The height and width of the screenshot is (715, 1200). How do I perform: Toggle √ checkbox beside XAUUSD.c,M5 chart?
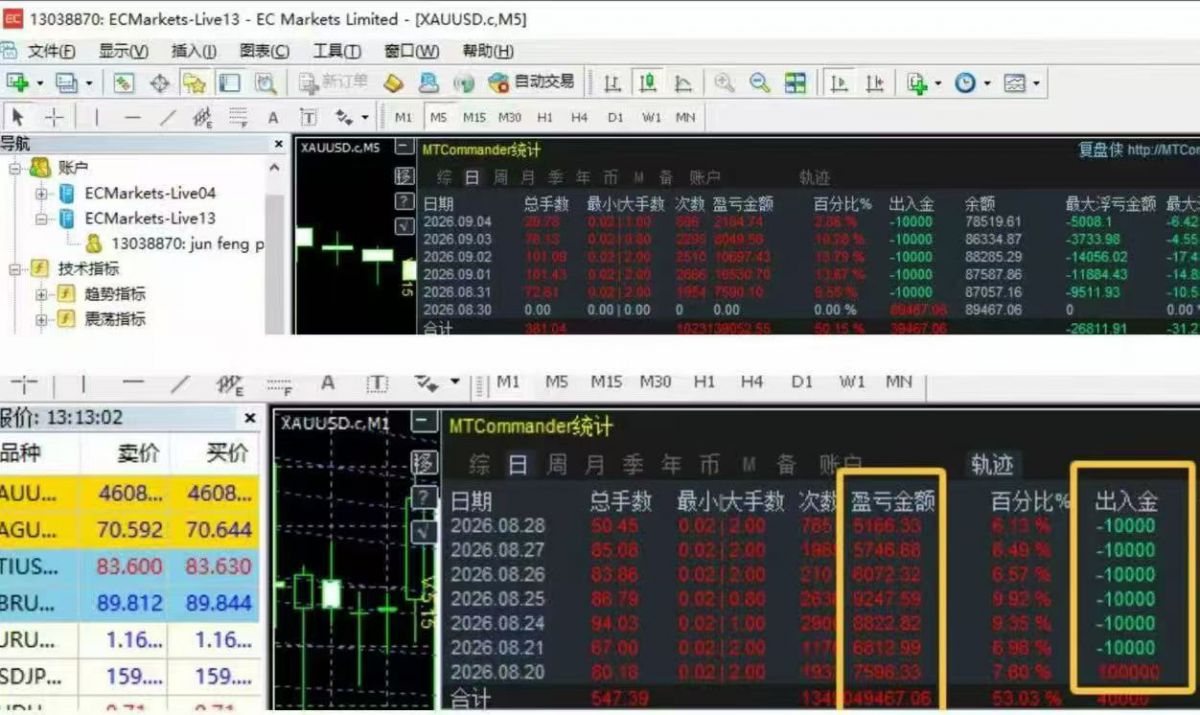click(404, 227)
